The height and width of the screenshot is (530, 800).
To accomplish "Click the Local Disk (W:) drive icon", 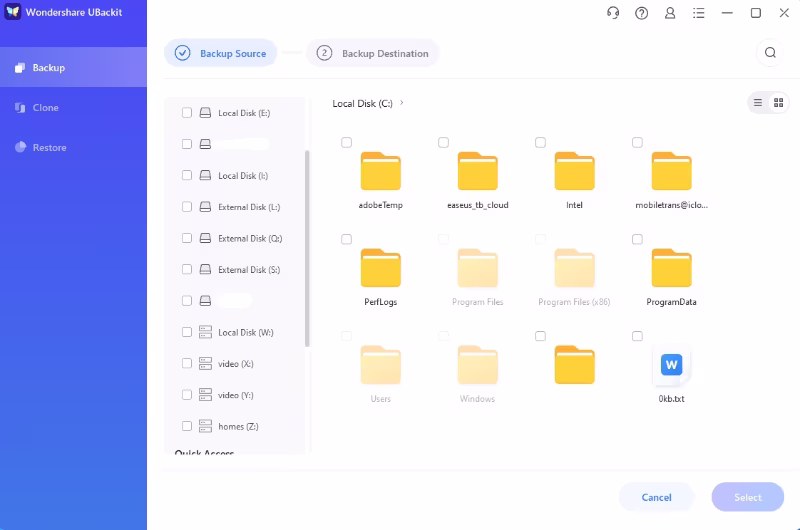I will tap(205, 332).
